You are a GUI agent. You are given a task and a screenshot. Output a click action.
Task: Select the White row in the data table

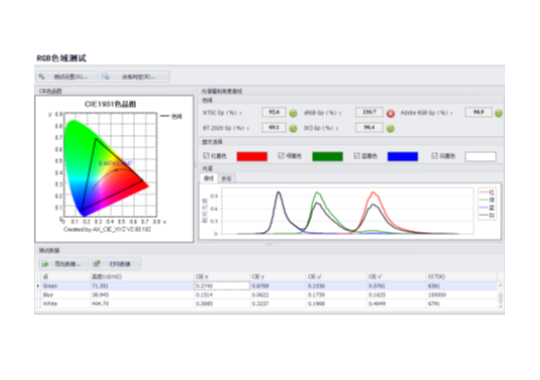(x=267, y=304)
